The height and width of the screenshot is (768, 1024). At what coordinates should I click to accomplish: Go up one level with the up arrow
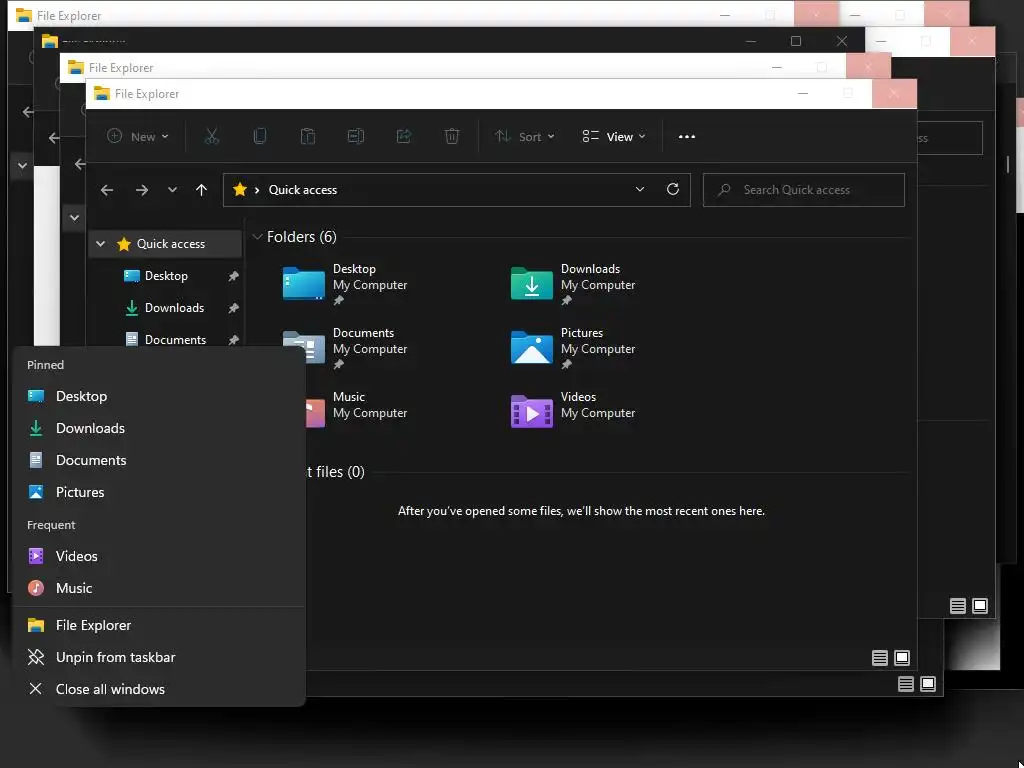coord(201,190)
